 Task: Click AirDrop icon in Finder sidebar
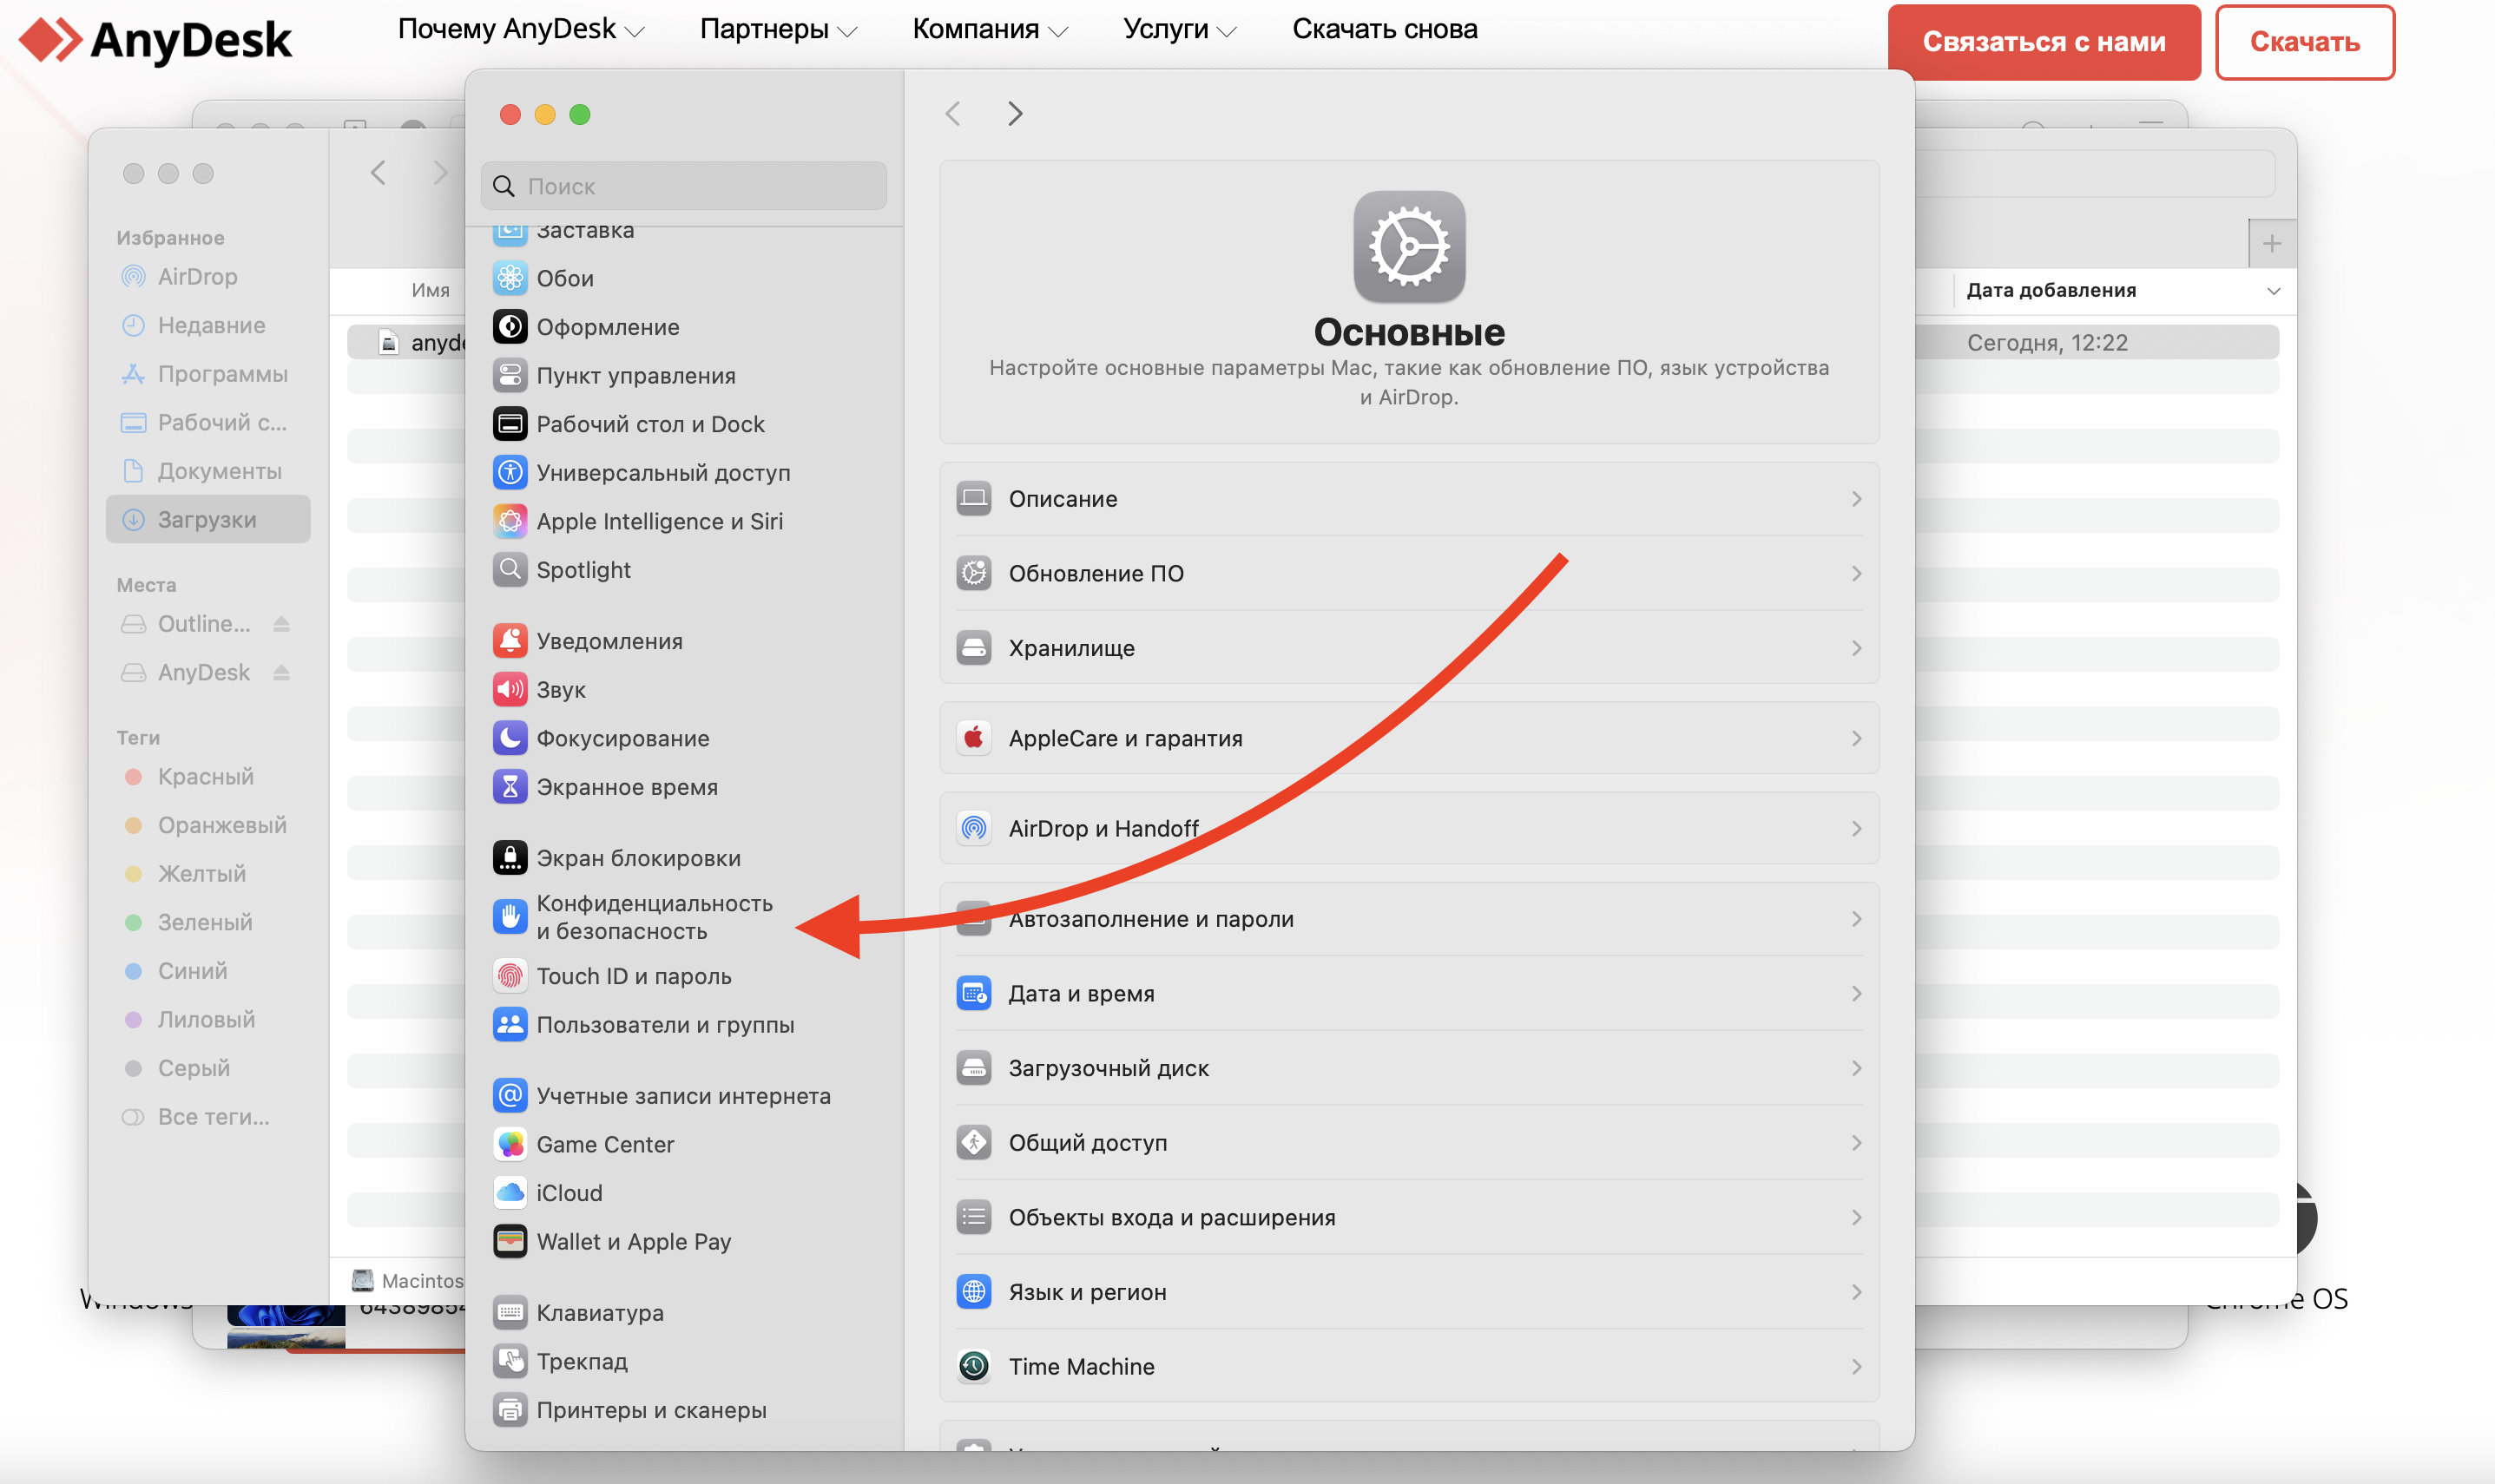pyautogui.click(x=133, y=276)
